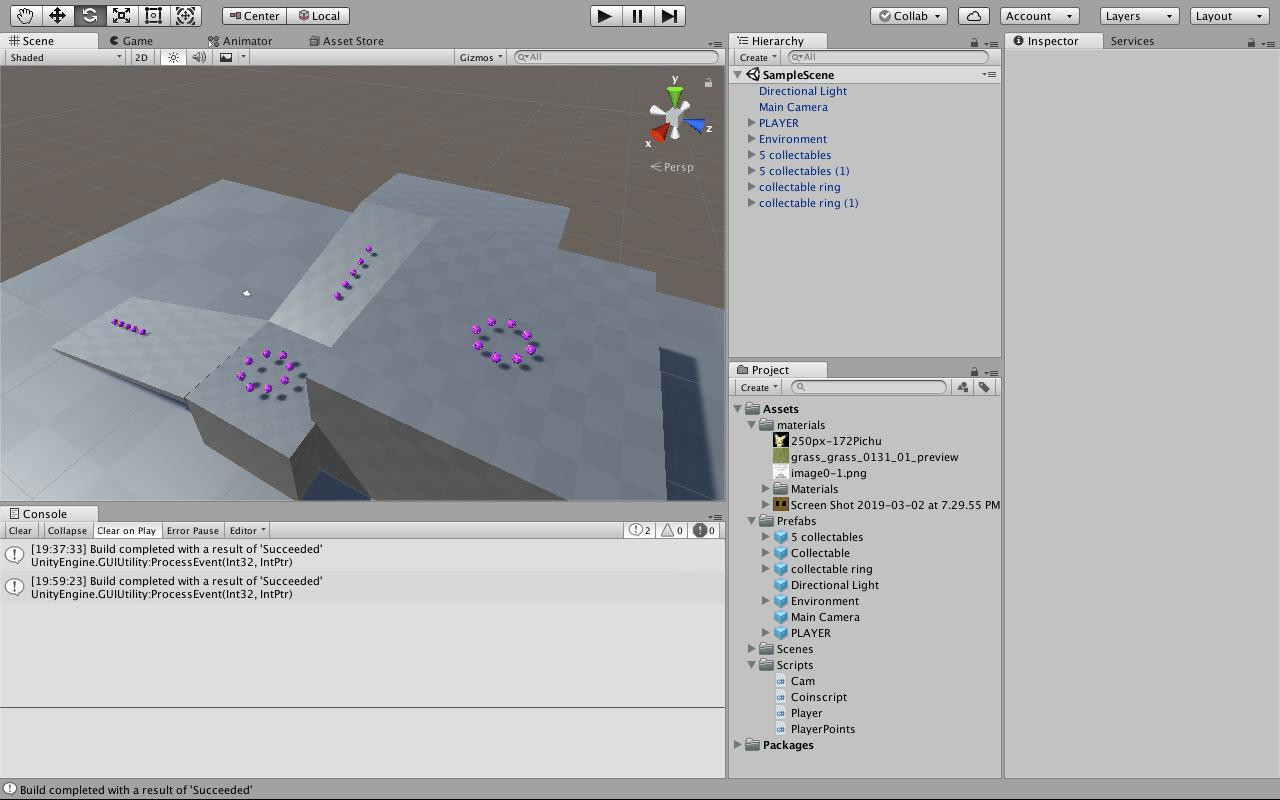This screenshot has width=1280, height=800.
Task: Collapse the Scripts folder
Action: click(x=751, y=665)
